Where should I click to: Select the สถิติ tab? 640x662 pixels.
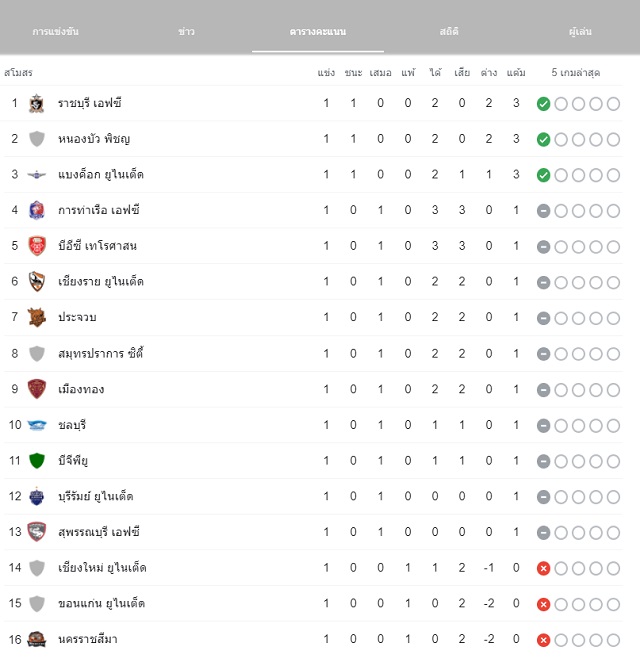click(449, 32)
